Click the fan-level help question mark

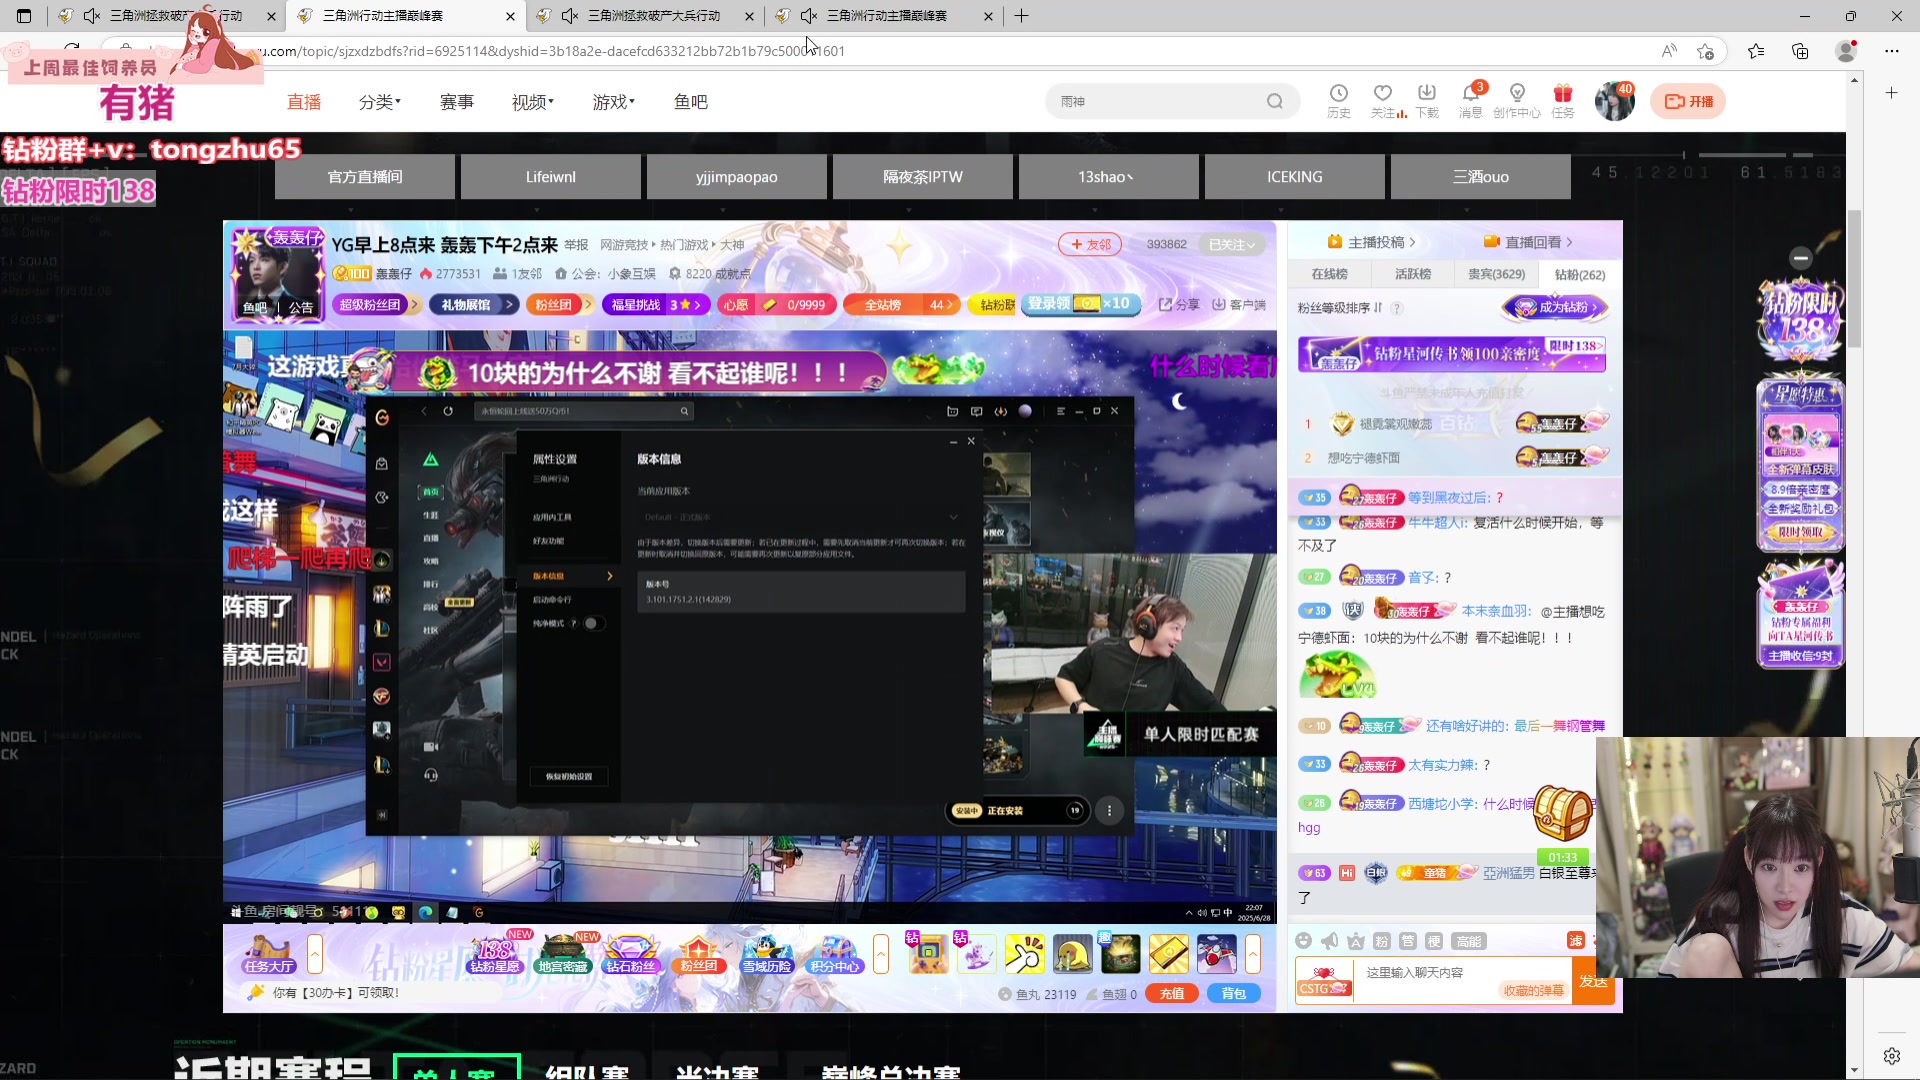click(x=1397, y=308)
